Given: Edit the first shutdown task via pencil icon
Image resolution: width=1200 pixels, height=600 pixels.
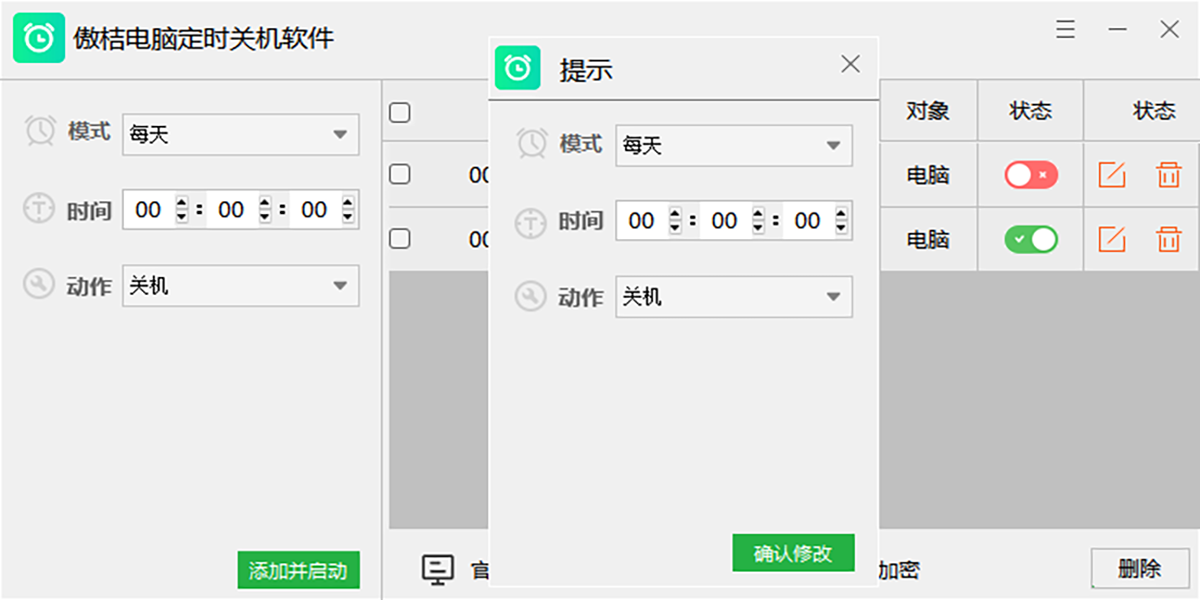Looking at the screenshot, I should pos(1111,175).
